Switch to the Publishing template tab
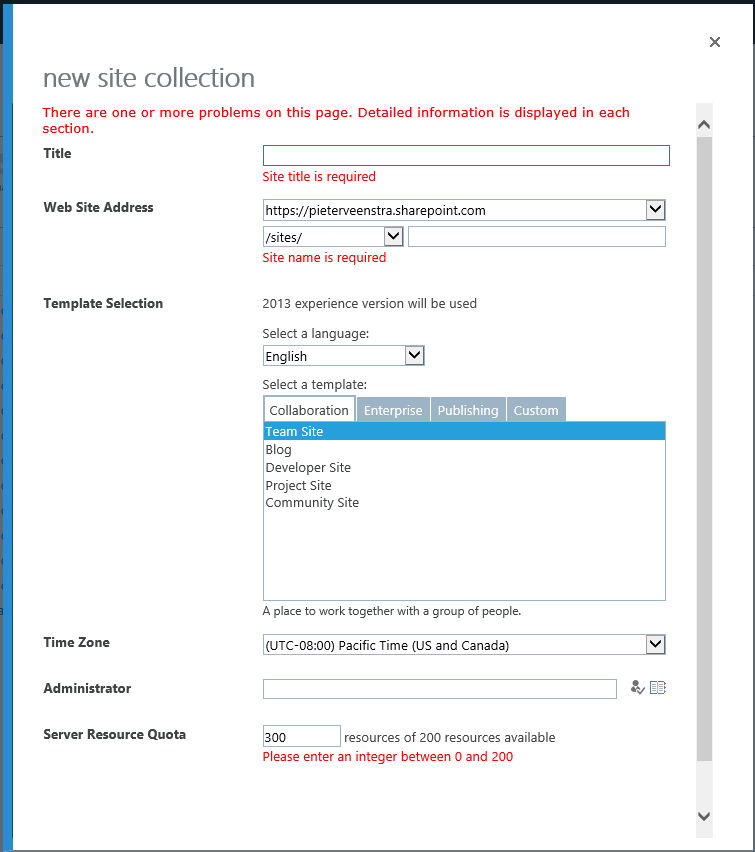 pyautogui.click(x=468, y=410)
